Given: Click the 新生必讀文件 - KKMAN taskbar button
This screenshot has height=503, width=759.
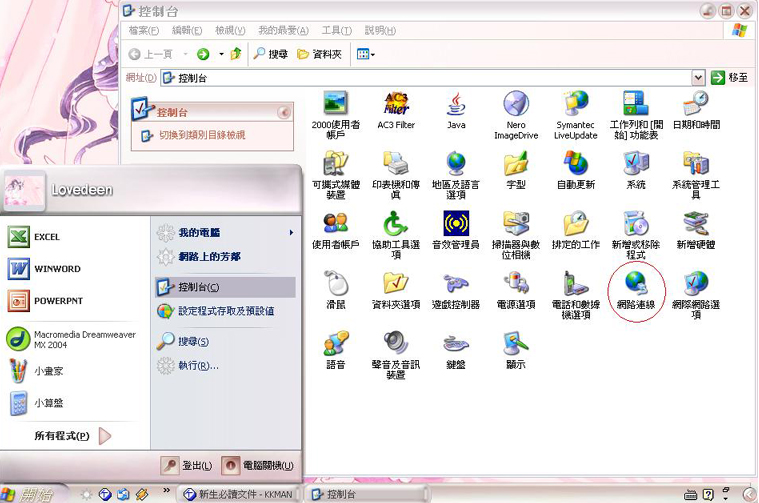Looking at the screenshot, I should (x=239, y=494).
